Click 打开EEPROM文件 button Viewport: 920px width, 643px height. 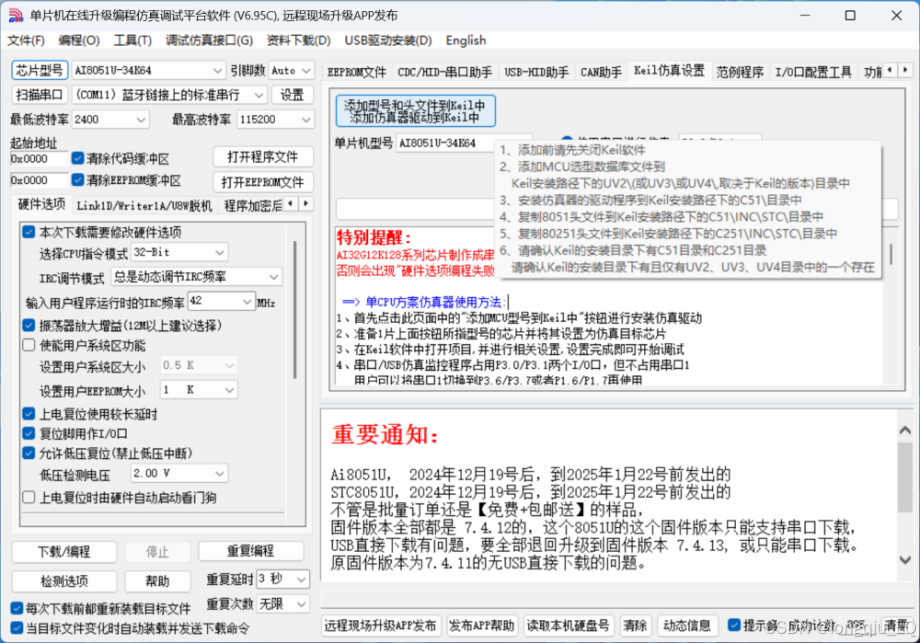pos(262,182)
